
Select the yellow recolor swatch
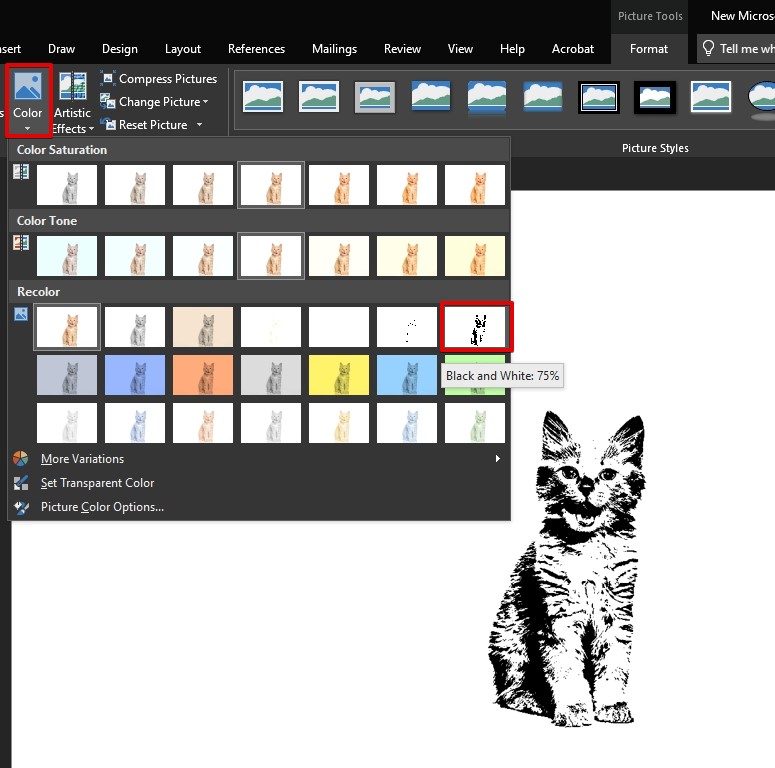339,375
